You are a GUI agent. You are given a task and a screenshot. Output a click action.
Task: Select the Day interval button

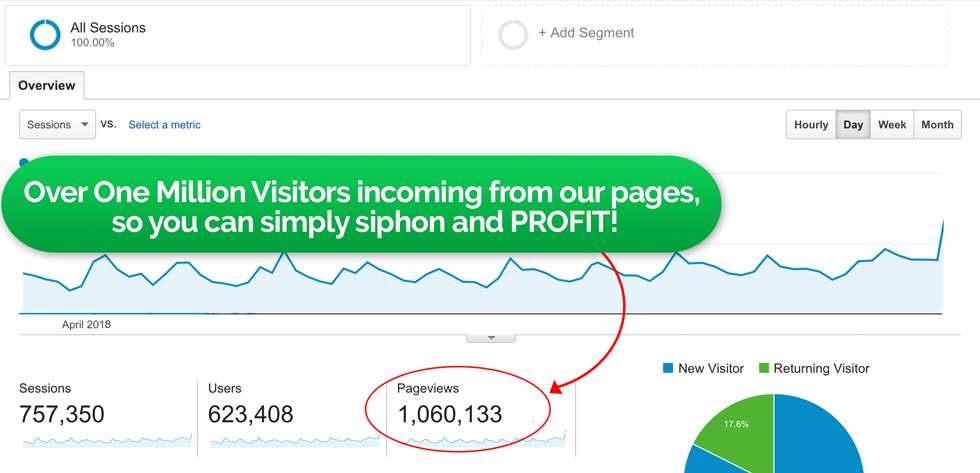(853, 125)
